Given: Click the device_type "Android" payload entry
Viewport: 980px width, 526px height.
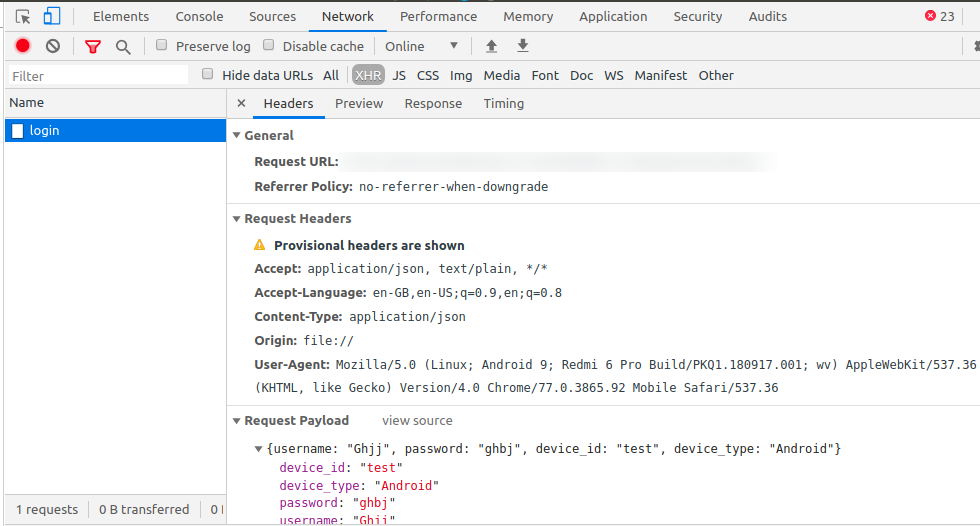Looking at the screenshot, I should point(359,485).
